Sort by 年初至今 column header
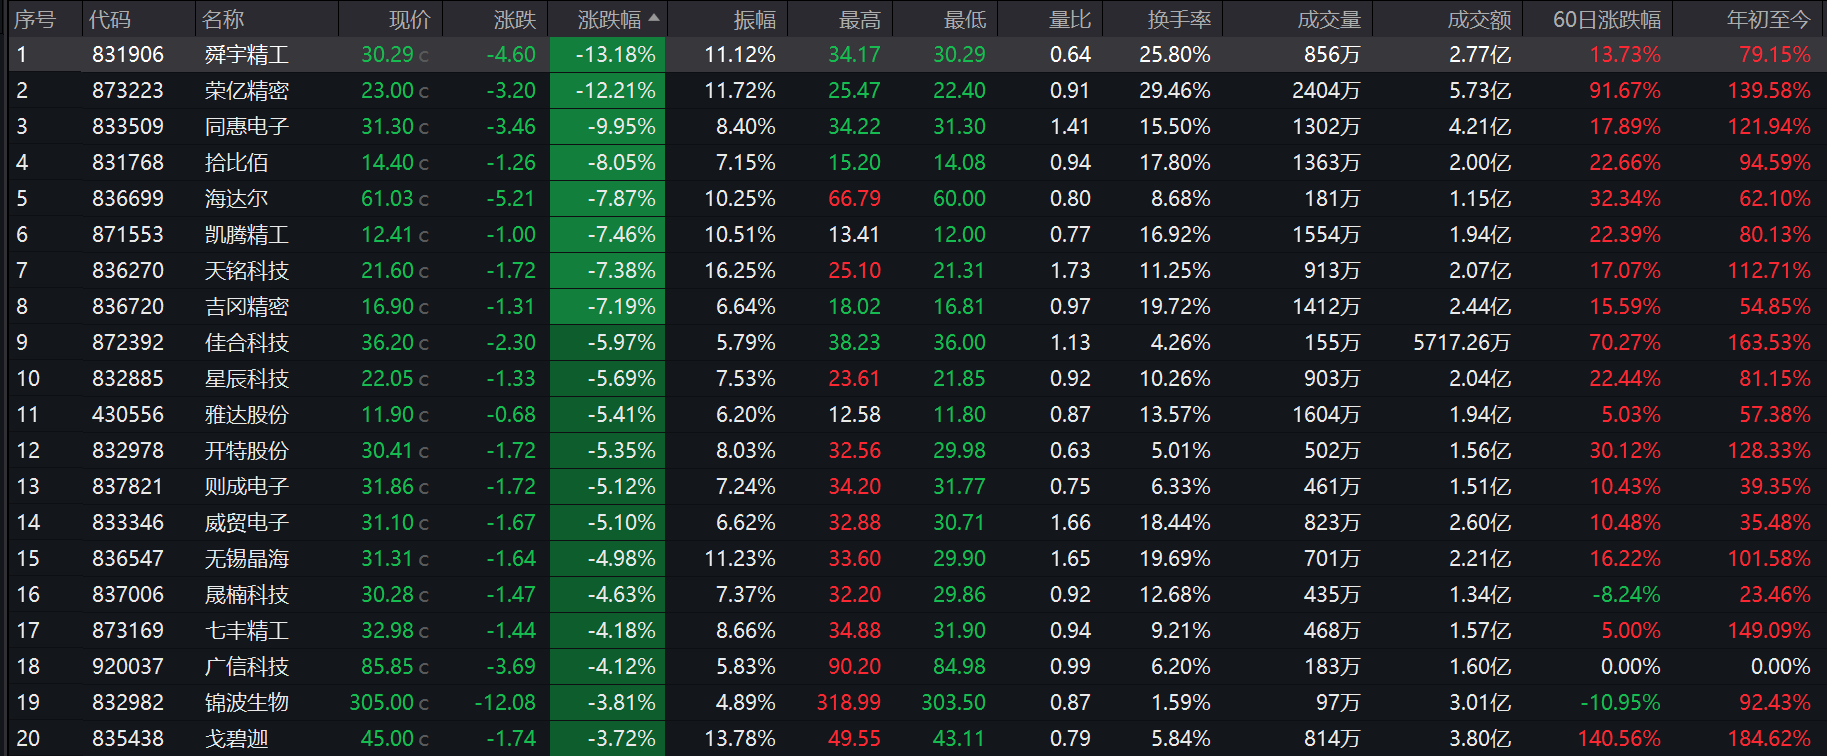Screen dimensions: 1827x756 [1769, 19]
